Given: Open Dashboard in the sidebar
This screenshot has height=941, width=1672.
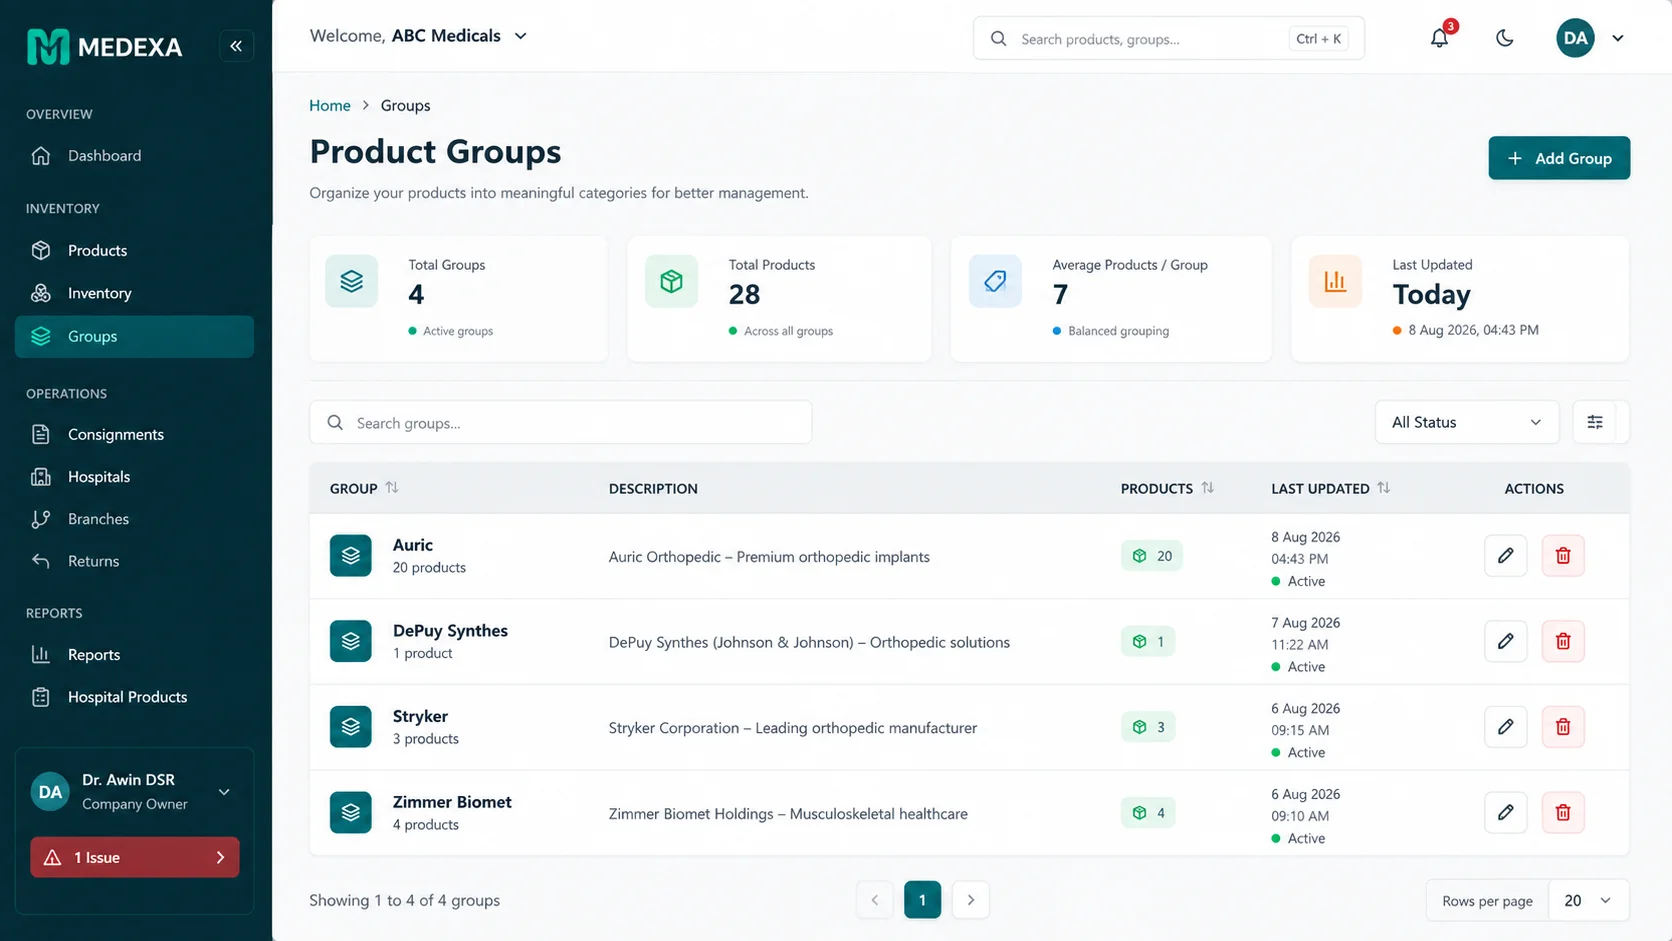Looking at the screenshot, I should (x=134, y=155).
